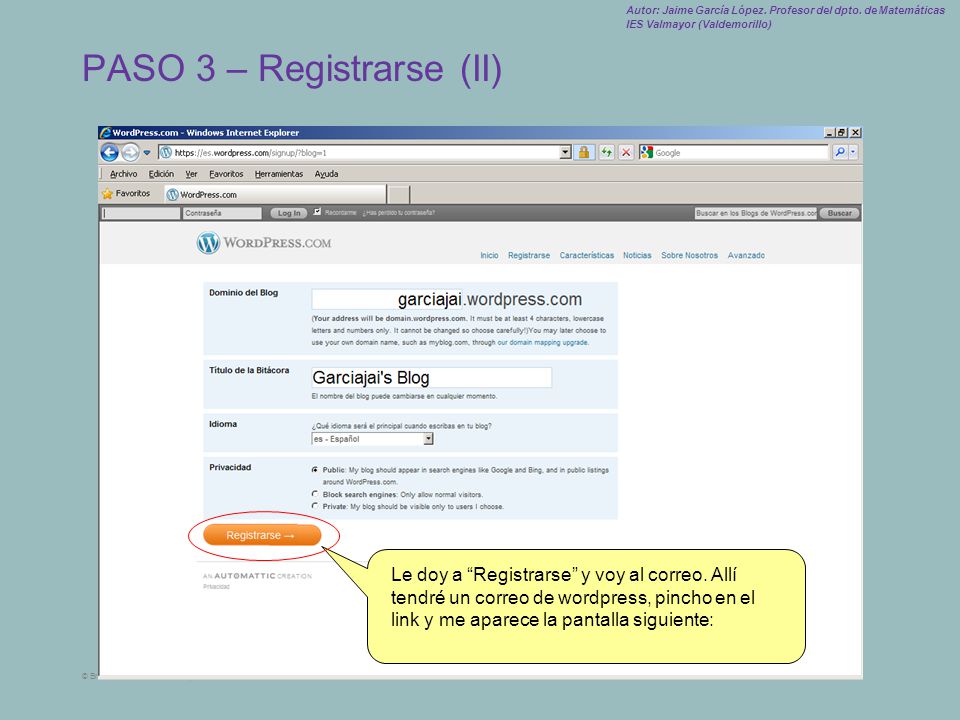This screenshot has height=720, width=960.
Task: Click the orange Registrarse button
Action: (262, 535)
